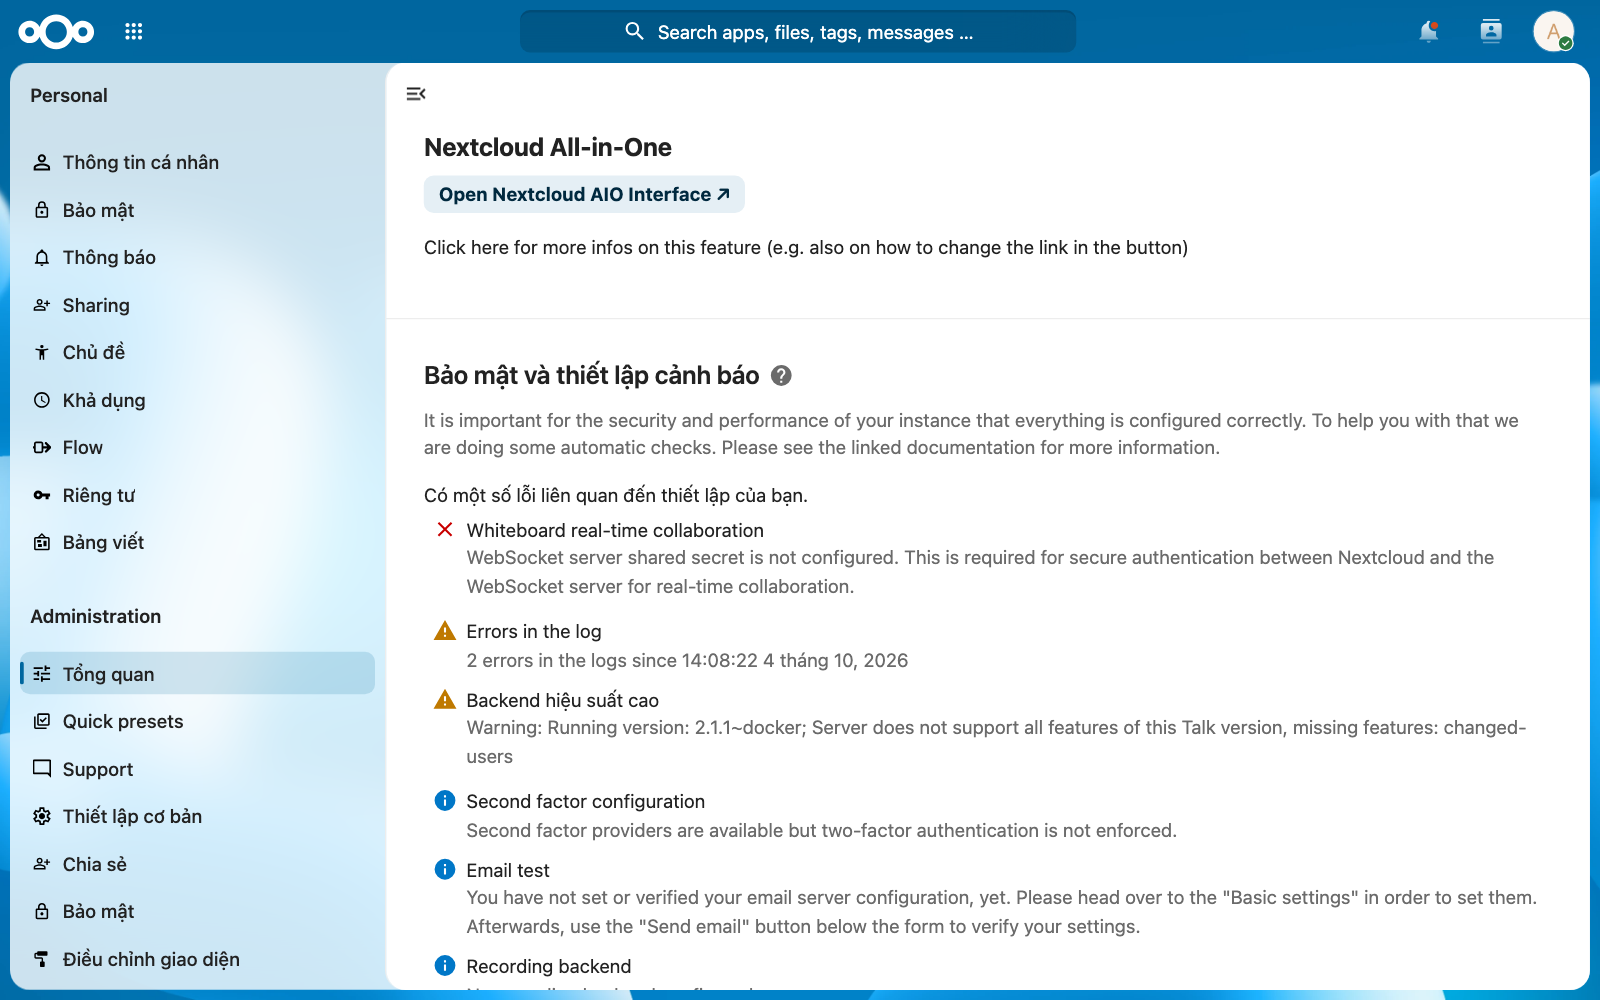Open Quick presets admin page

[197, 721]
